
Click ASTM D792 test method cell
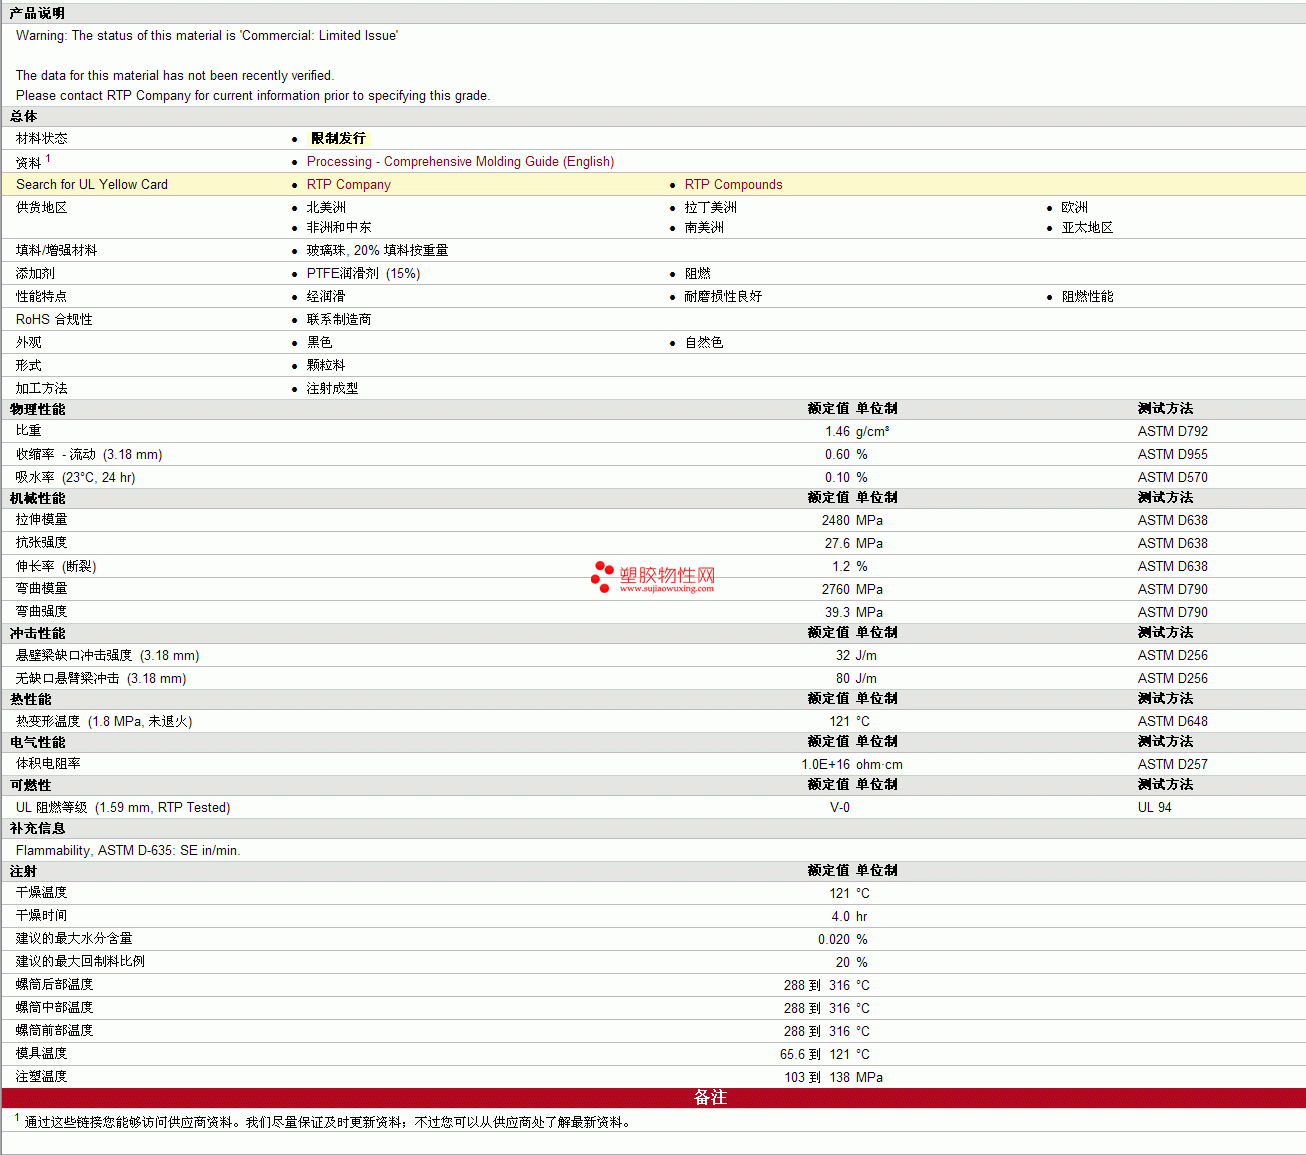tap(1172, 431)
